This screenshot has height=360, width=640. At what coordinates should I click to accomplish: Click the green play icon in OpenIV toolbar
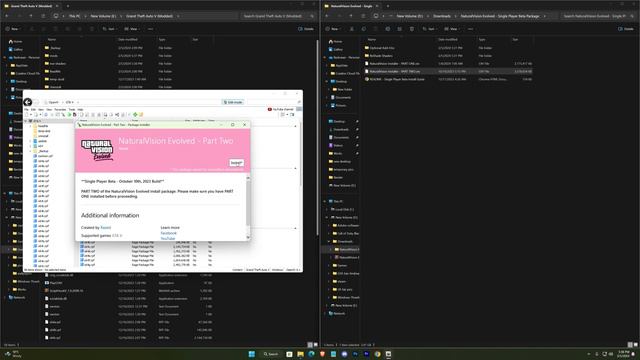coord(69,115)
